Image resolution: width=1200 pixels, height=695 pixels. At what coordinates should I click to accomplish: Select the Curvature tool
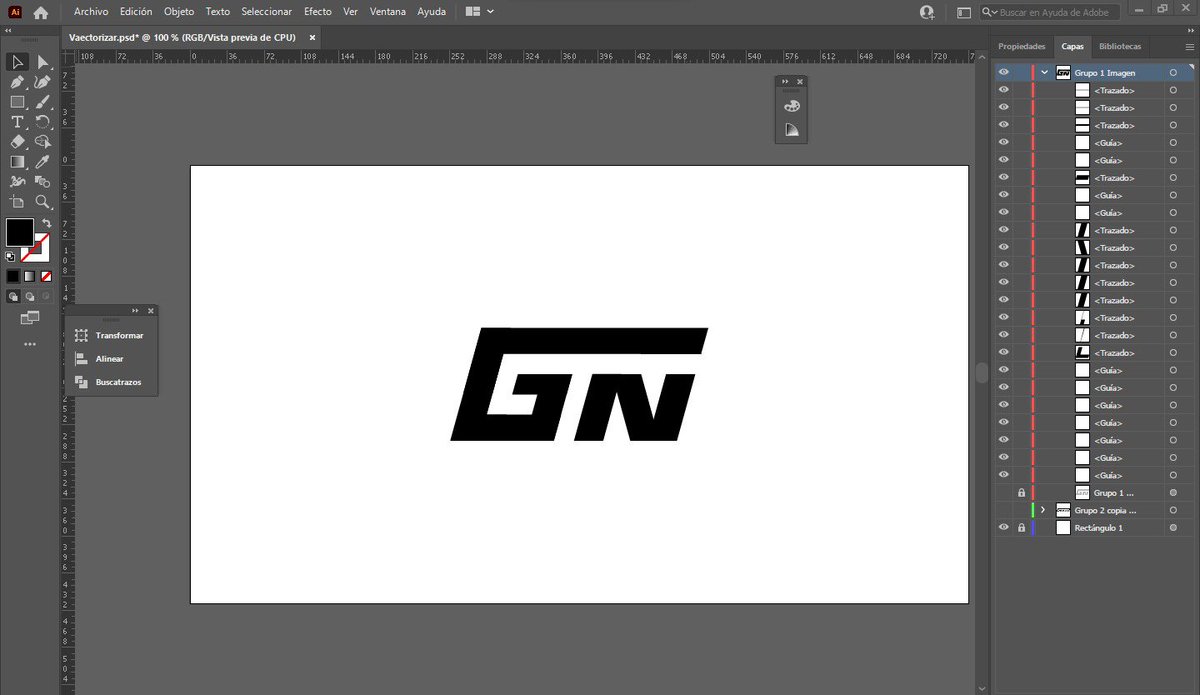(x=43, y=82)
